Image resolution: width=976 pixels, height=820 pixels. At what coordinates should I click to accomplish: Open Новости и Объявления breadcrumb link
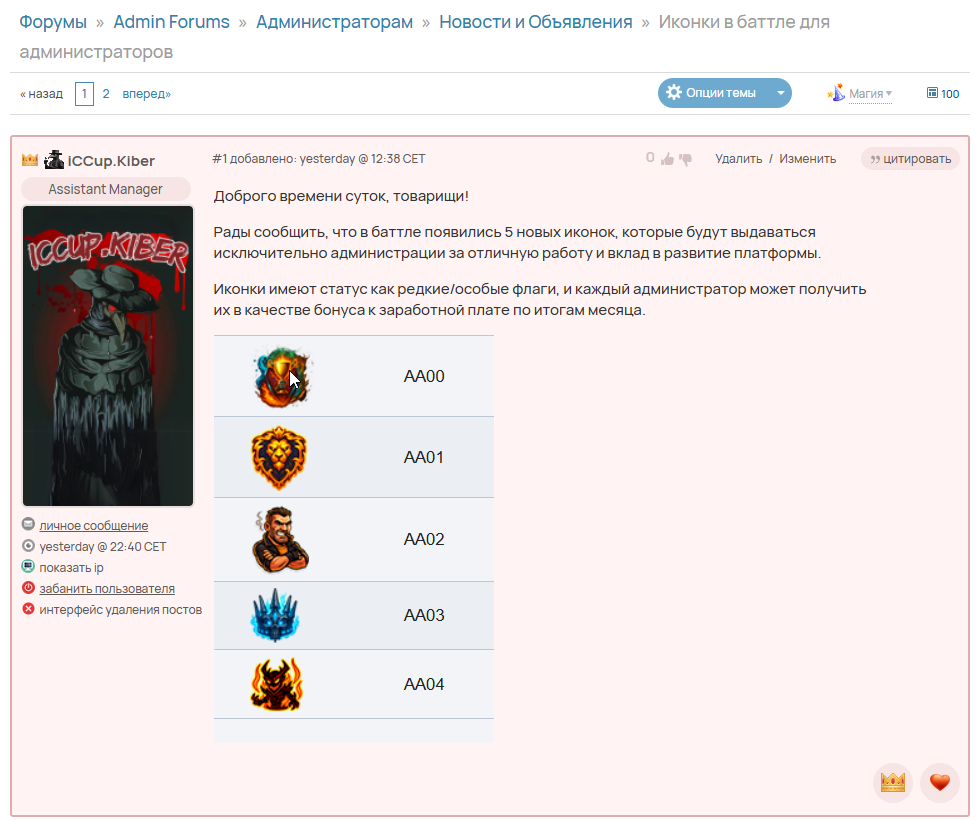[535, 22]
